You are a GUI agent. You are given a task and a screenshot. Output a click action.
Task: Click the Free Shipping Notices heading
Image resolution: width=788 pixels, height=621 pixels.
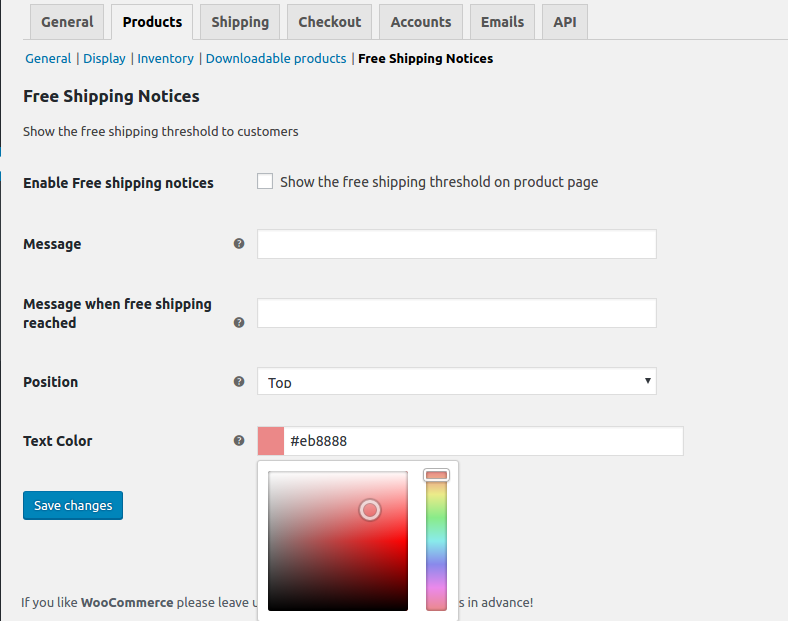tap(111, 96)
